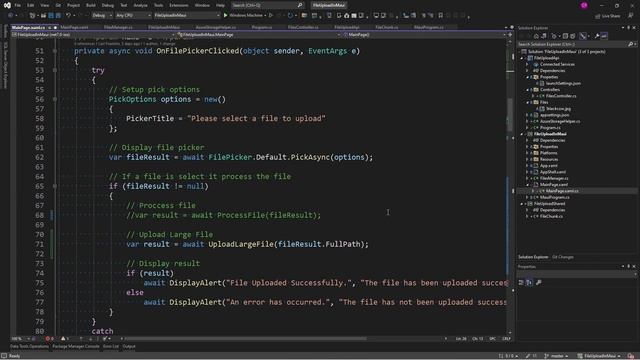Click the bookmark toolbar icon
This screenshot has width=640, height=360.
click(x=440, y=16)
